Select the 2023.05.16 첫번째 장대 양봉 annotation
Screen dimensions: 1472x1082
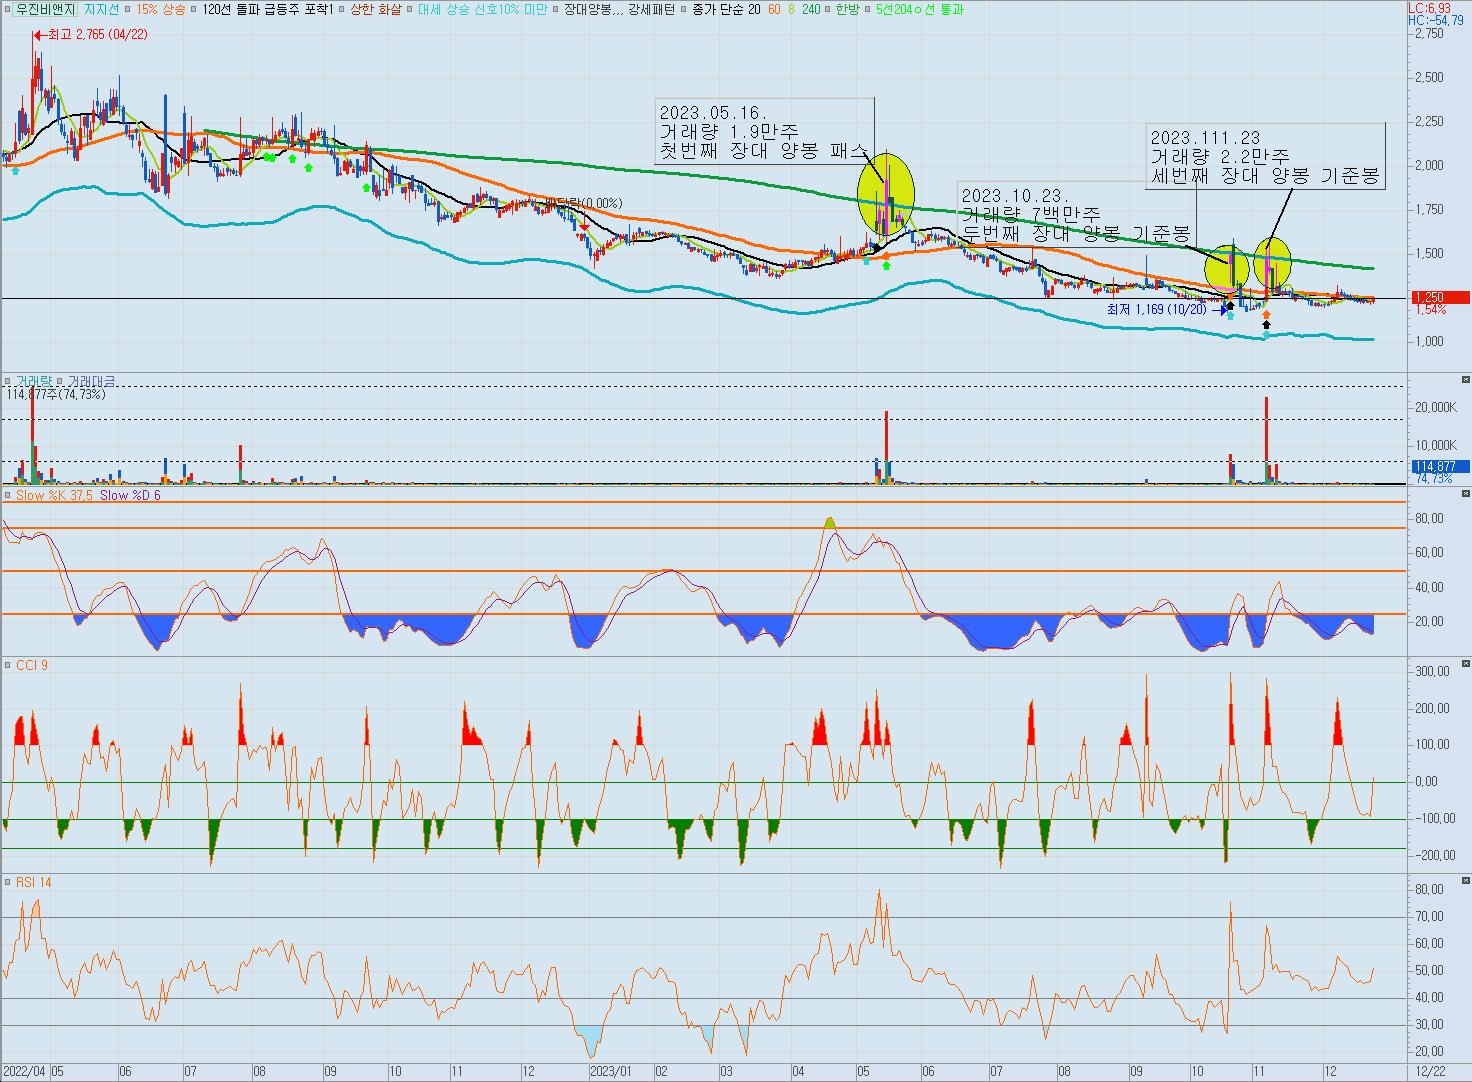point(766,132)
